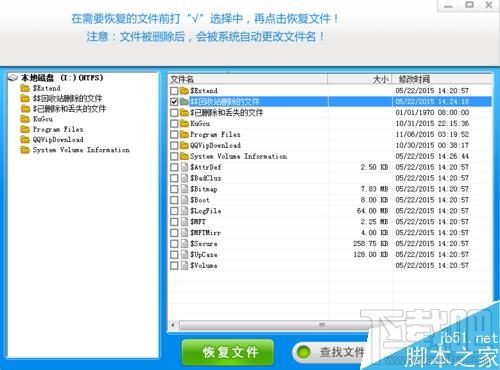Click the Program Files folder icon in tree
This screenshot has height=370, width=500.
(25, 129)
